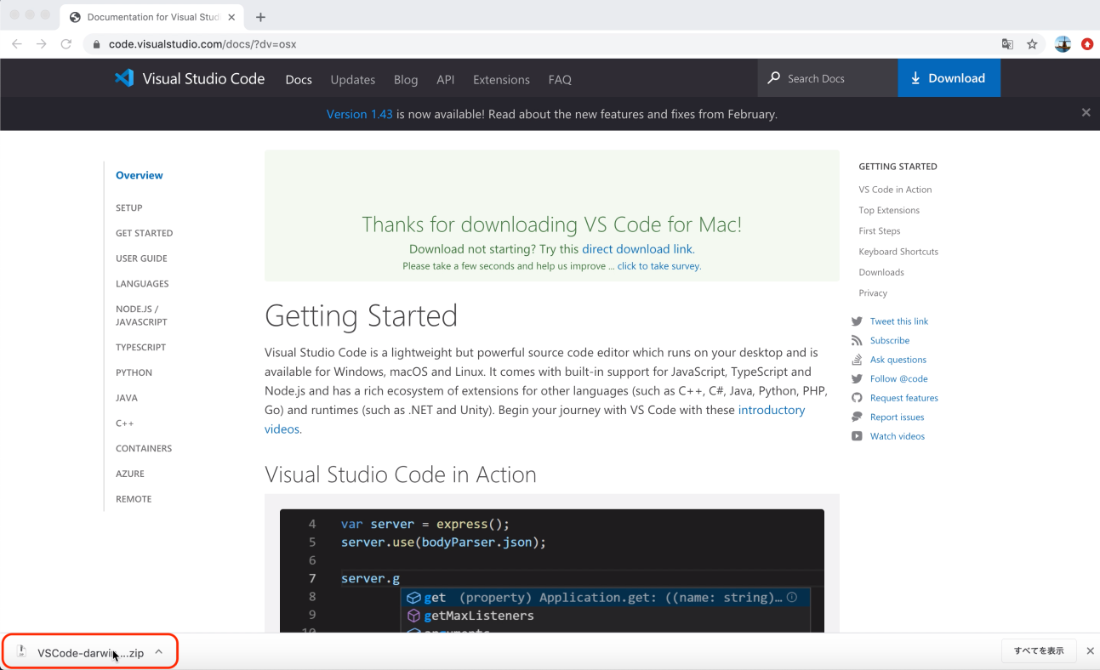
Task: Click the Tweet this link text
Action: (899, 321)
